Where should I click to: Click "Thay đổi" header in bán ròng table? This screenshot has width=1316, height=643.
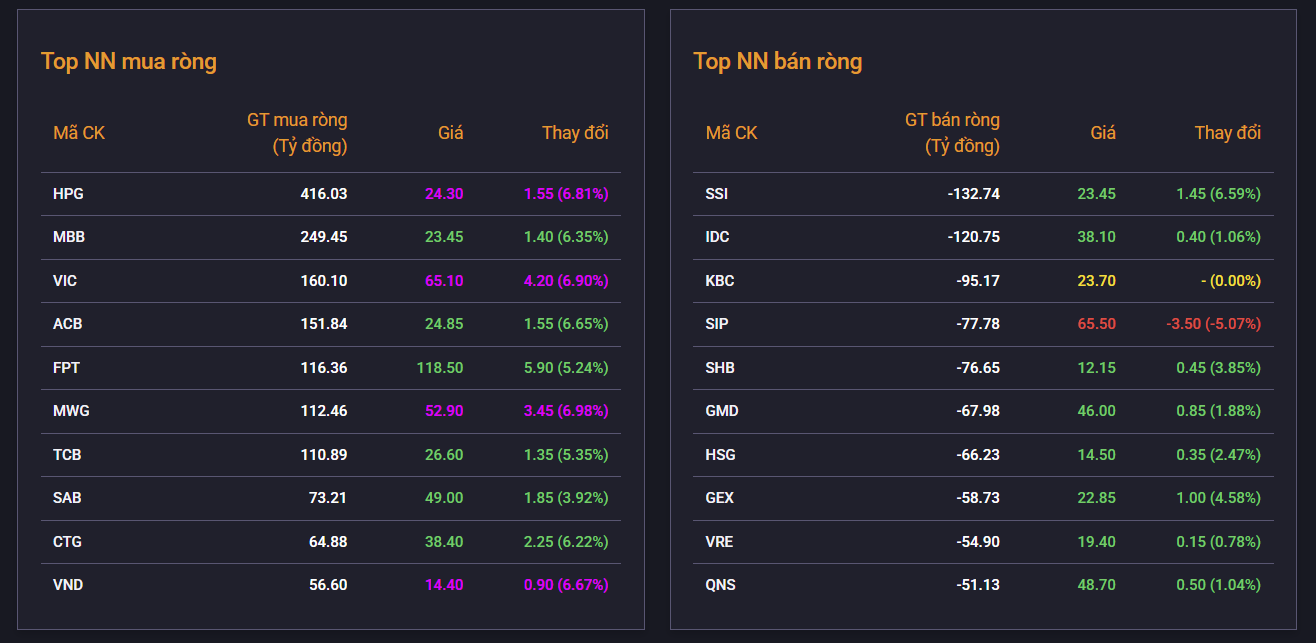(1228, 133)
